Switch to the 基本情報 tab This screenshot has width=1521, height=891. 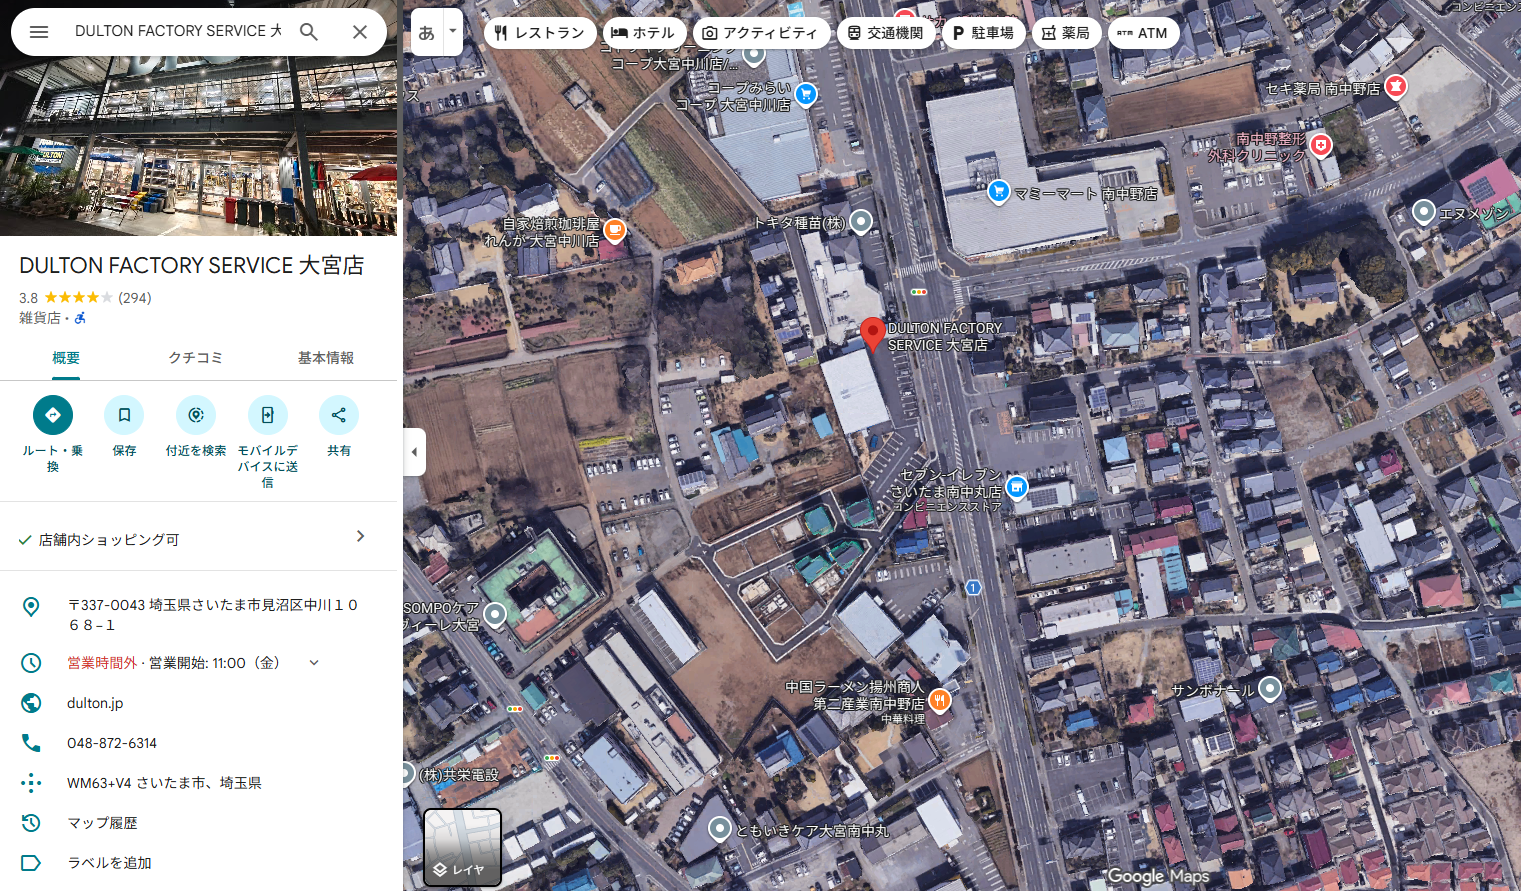coord(326,358)
